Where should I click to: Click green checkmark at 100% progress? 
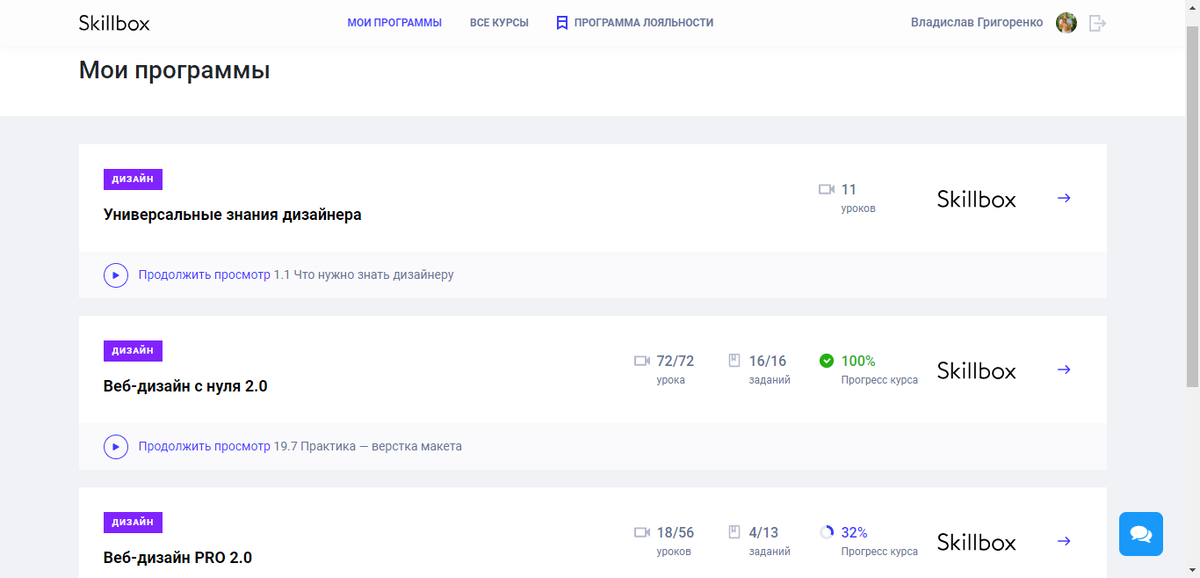tap(826, 361)
